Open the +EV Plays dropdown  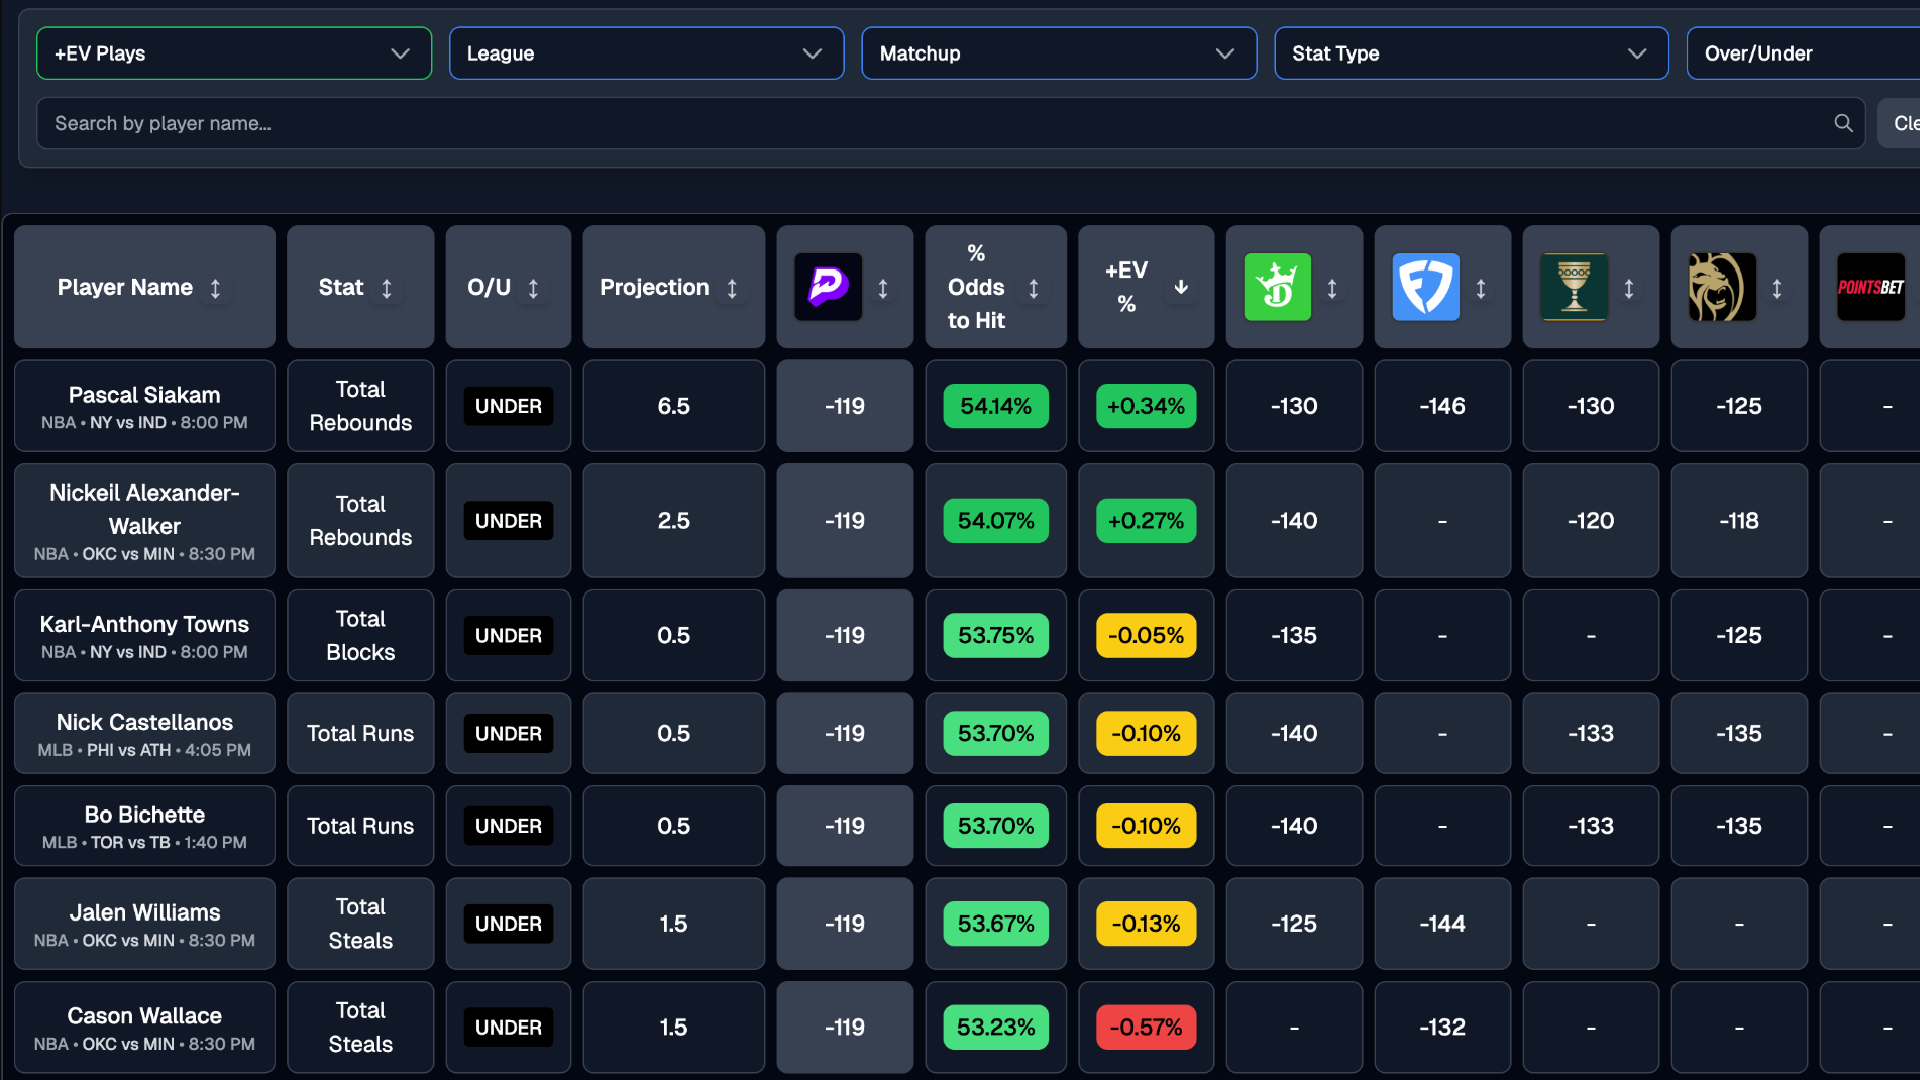tap(234, 53)
